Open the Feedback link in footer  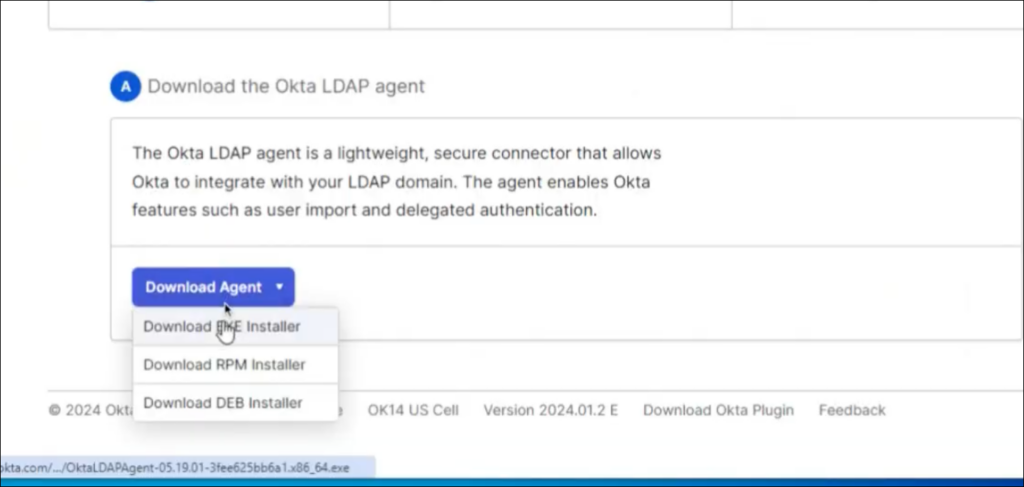pyautogui.click(x=852, y=410)
